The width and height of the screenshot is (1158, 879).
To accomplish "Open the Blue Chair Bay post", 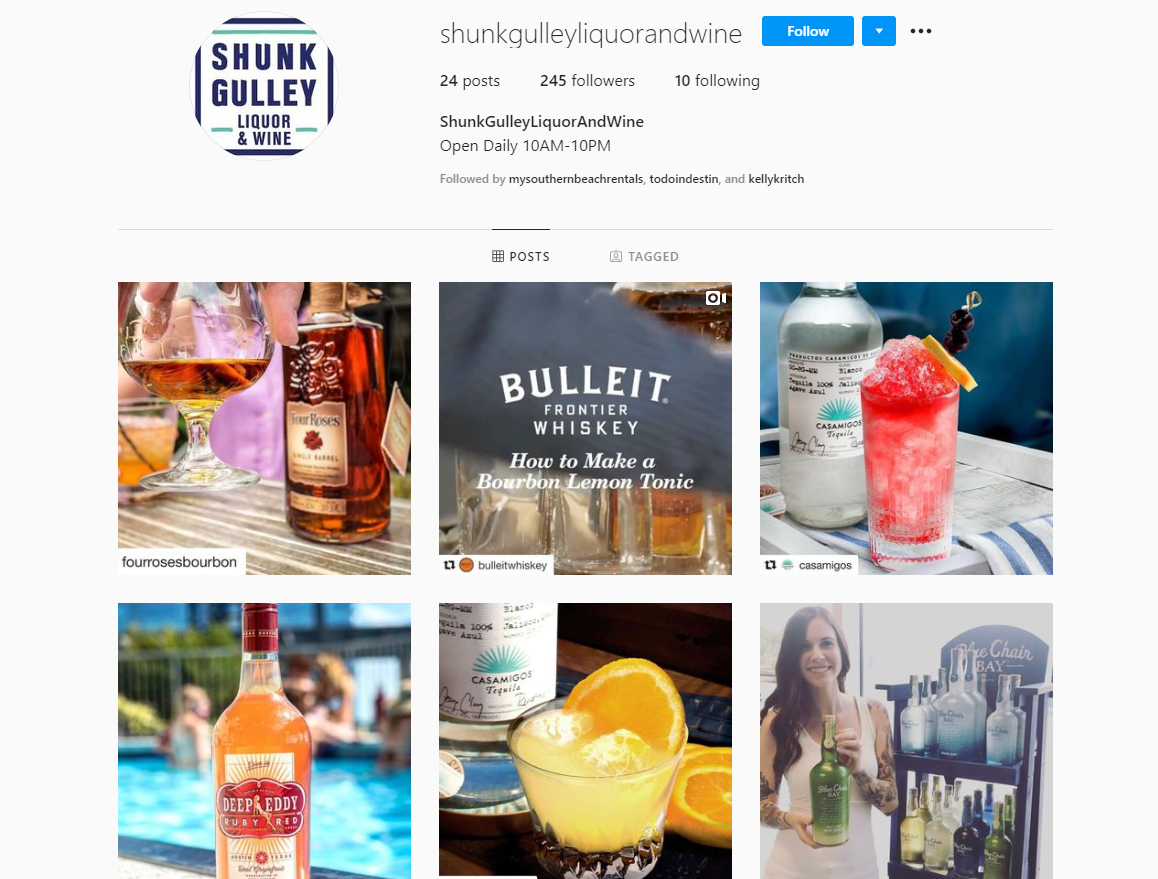I will click(906, 741).
